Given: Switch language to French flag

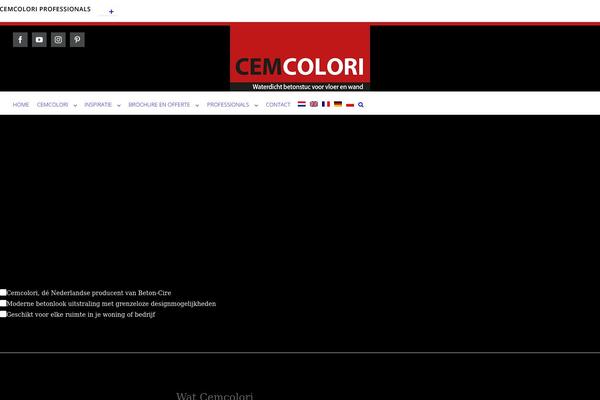Looking at the screenshot, I should [326, 104].
